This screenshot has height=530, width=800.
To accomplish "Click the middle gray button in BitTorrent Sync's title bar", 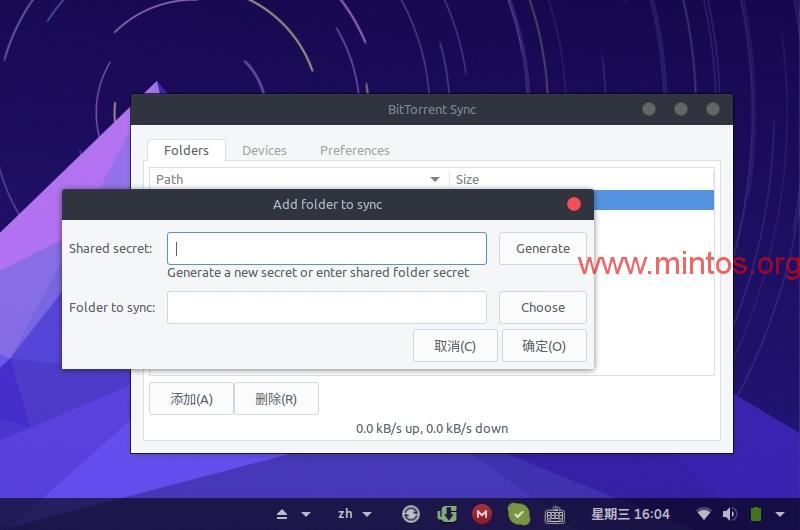I will pyautogui.click(x=681, y=109).
